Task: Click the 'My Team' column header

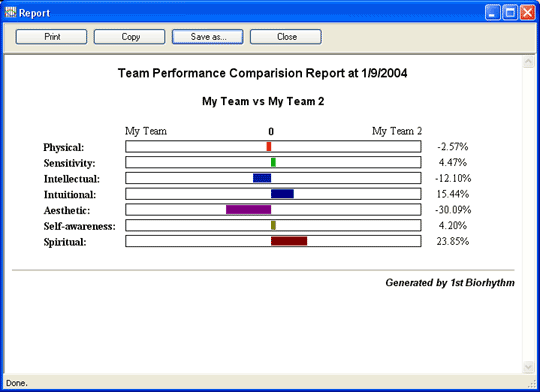Action: (x=146, y=131)
